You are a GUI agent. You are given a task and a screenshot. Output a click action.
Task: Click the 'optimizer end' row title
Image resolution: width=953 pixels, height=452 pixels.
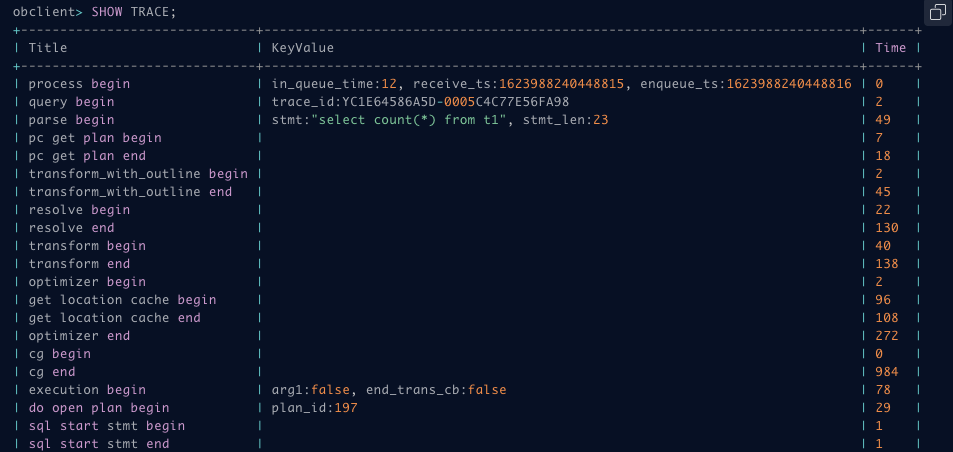[79, 335]
